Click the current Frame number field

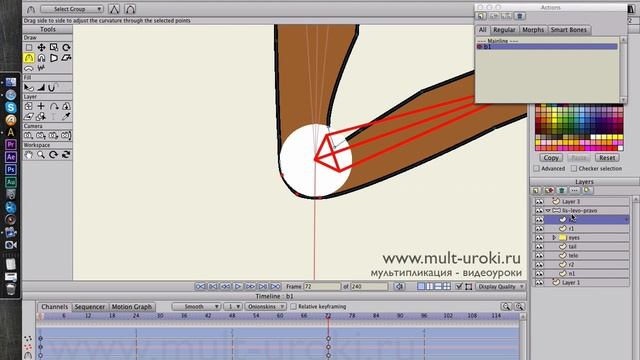coord(322,287)
